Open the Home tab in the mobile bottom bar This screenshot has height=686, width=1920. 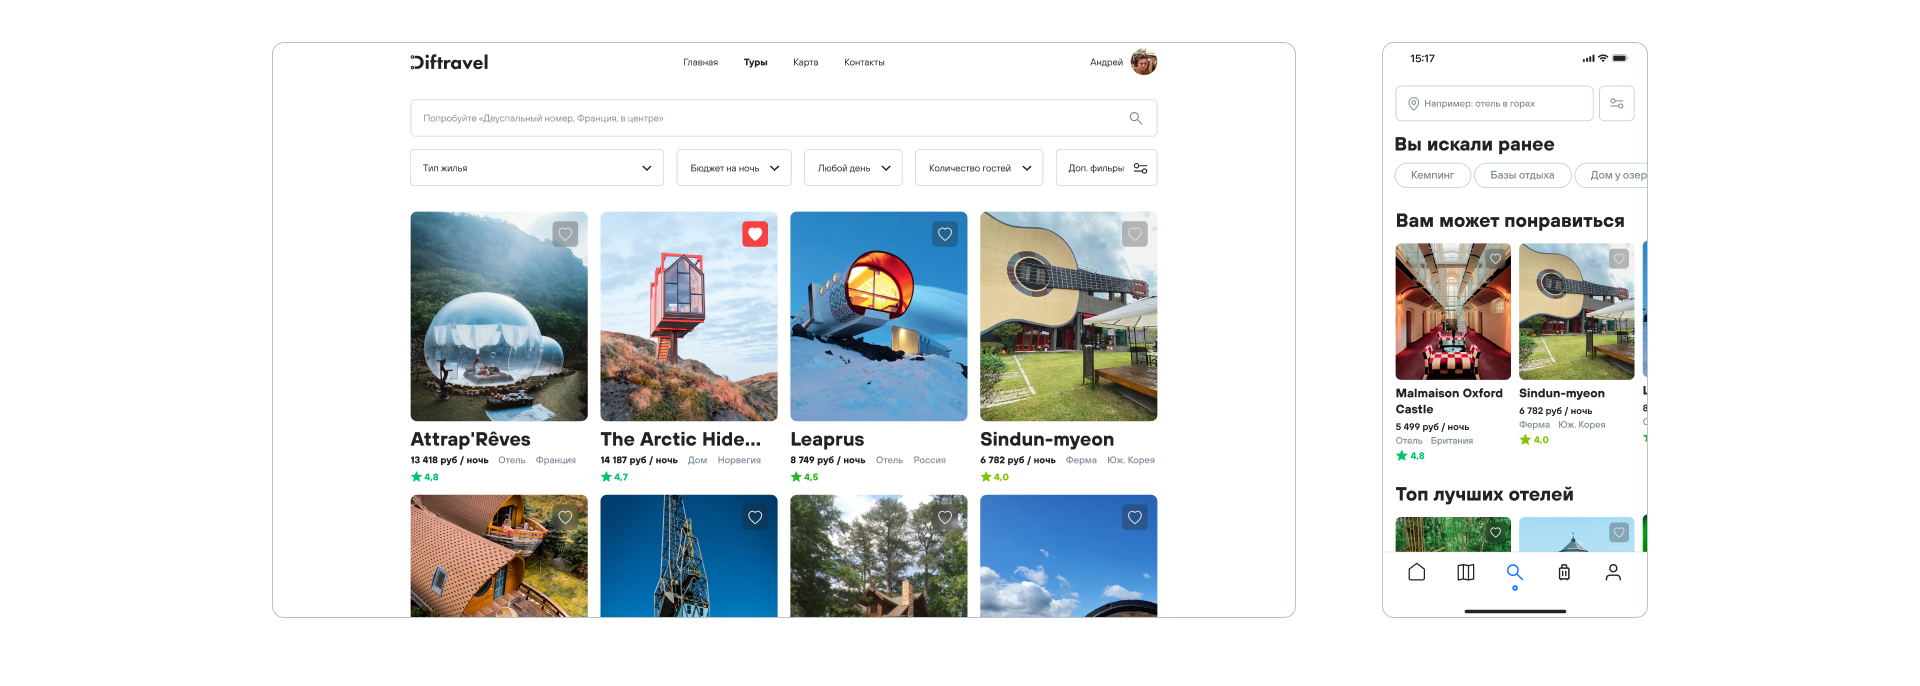click(1416, 572)
